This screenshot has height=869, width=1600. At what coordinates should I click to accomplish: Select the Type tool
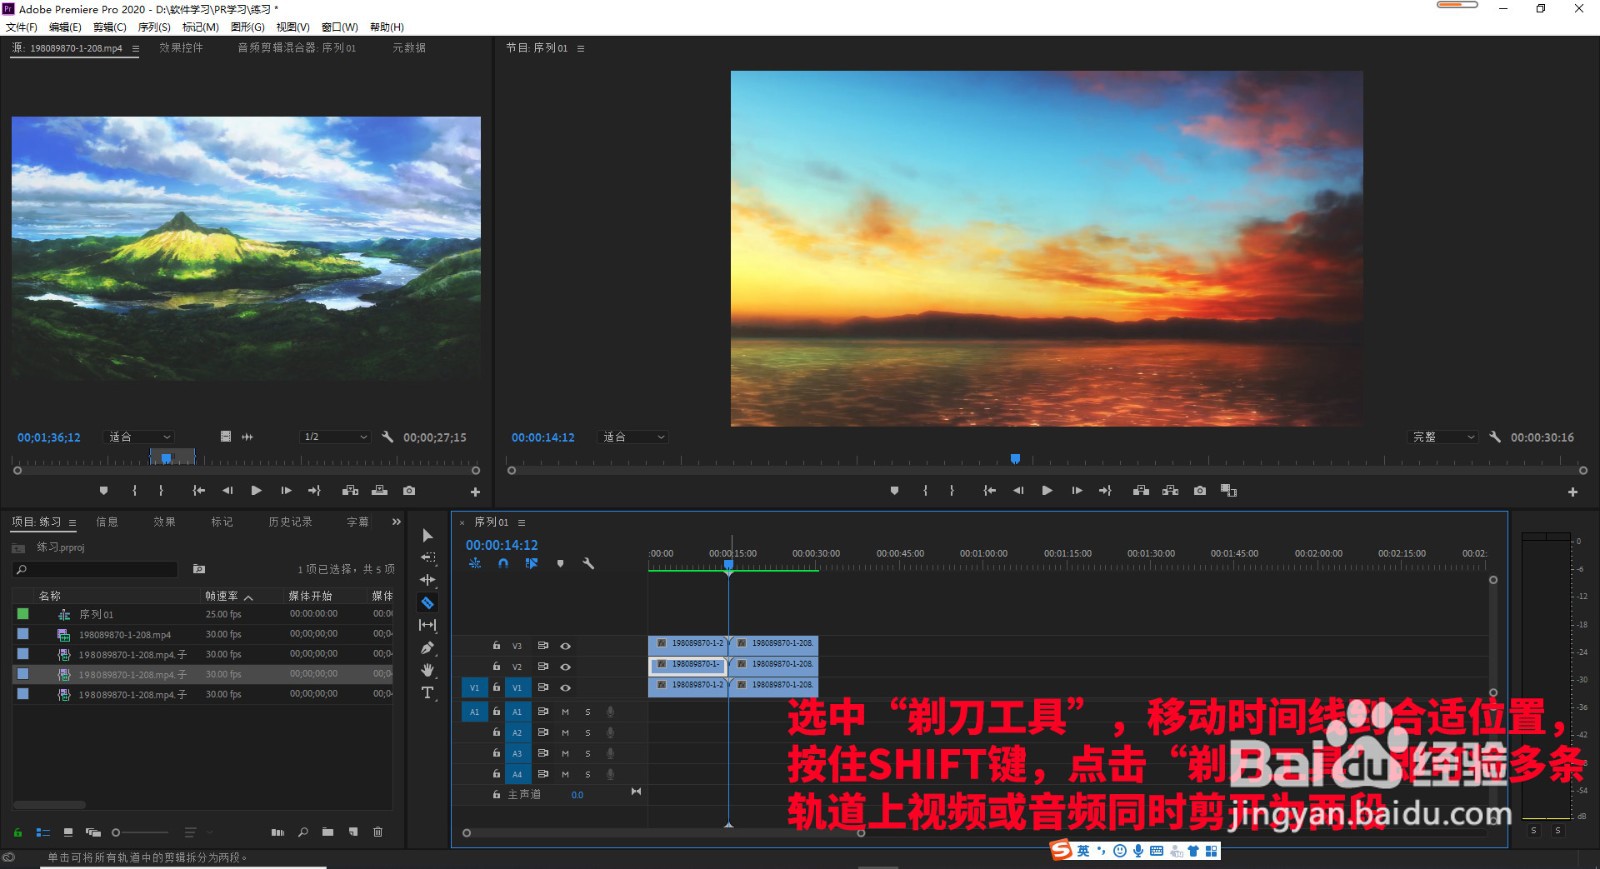coord(428,692)
